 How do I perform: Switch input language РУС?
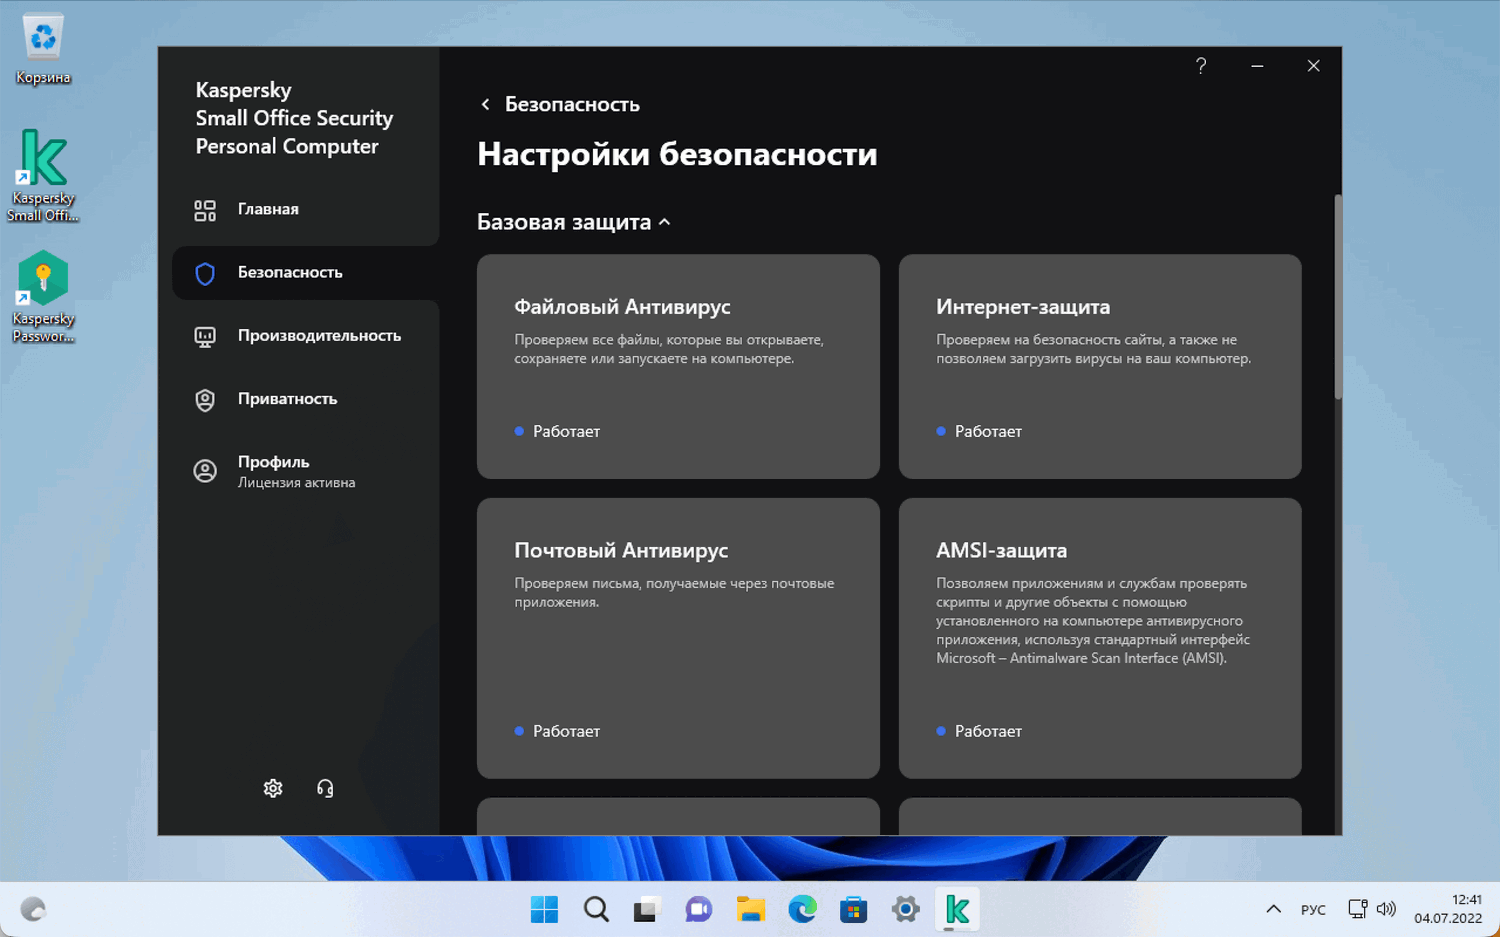pyautogui.click(x=1313, y=910)
